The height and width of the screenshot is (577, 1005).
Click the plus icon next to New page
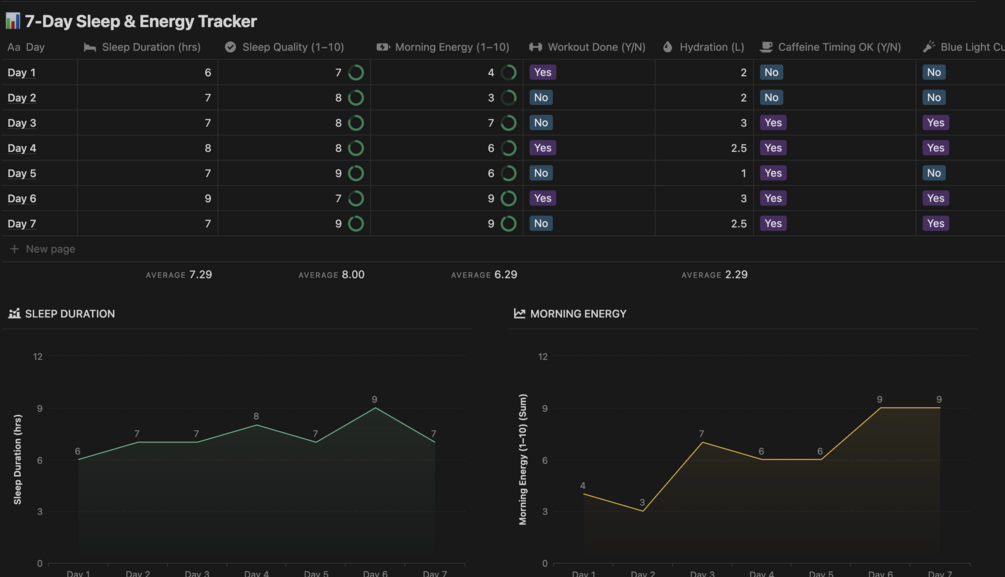[14, 249]
